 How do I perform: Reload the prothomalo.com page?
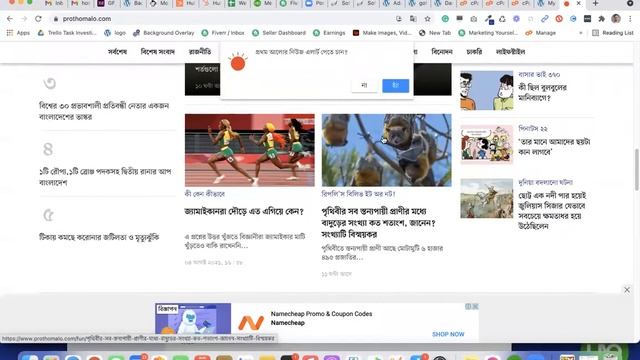tap(38, 19)
